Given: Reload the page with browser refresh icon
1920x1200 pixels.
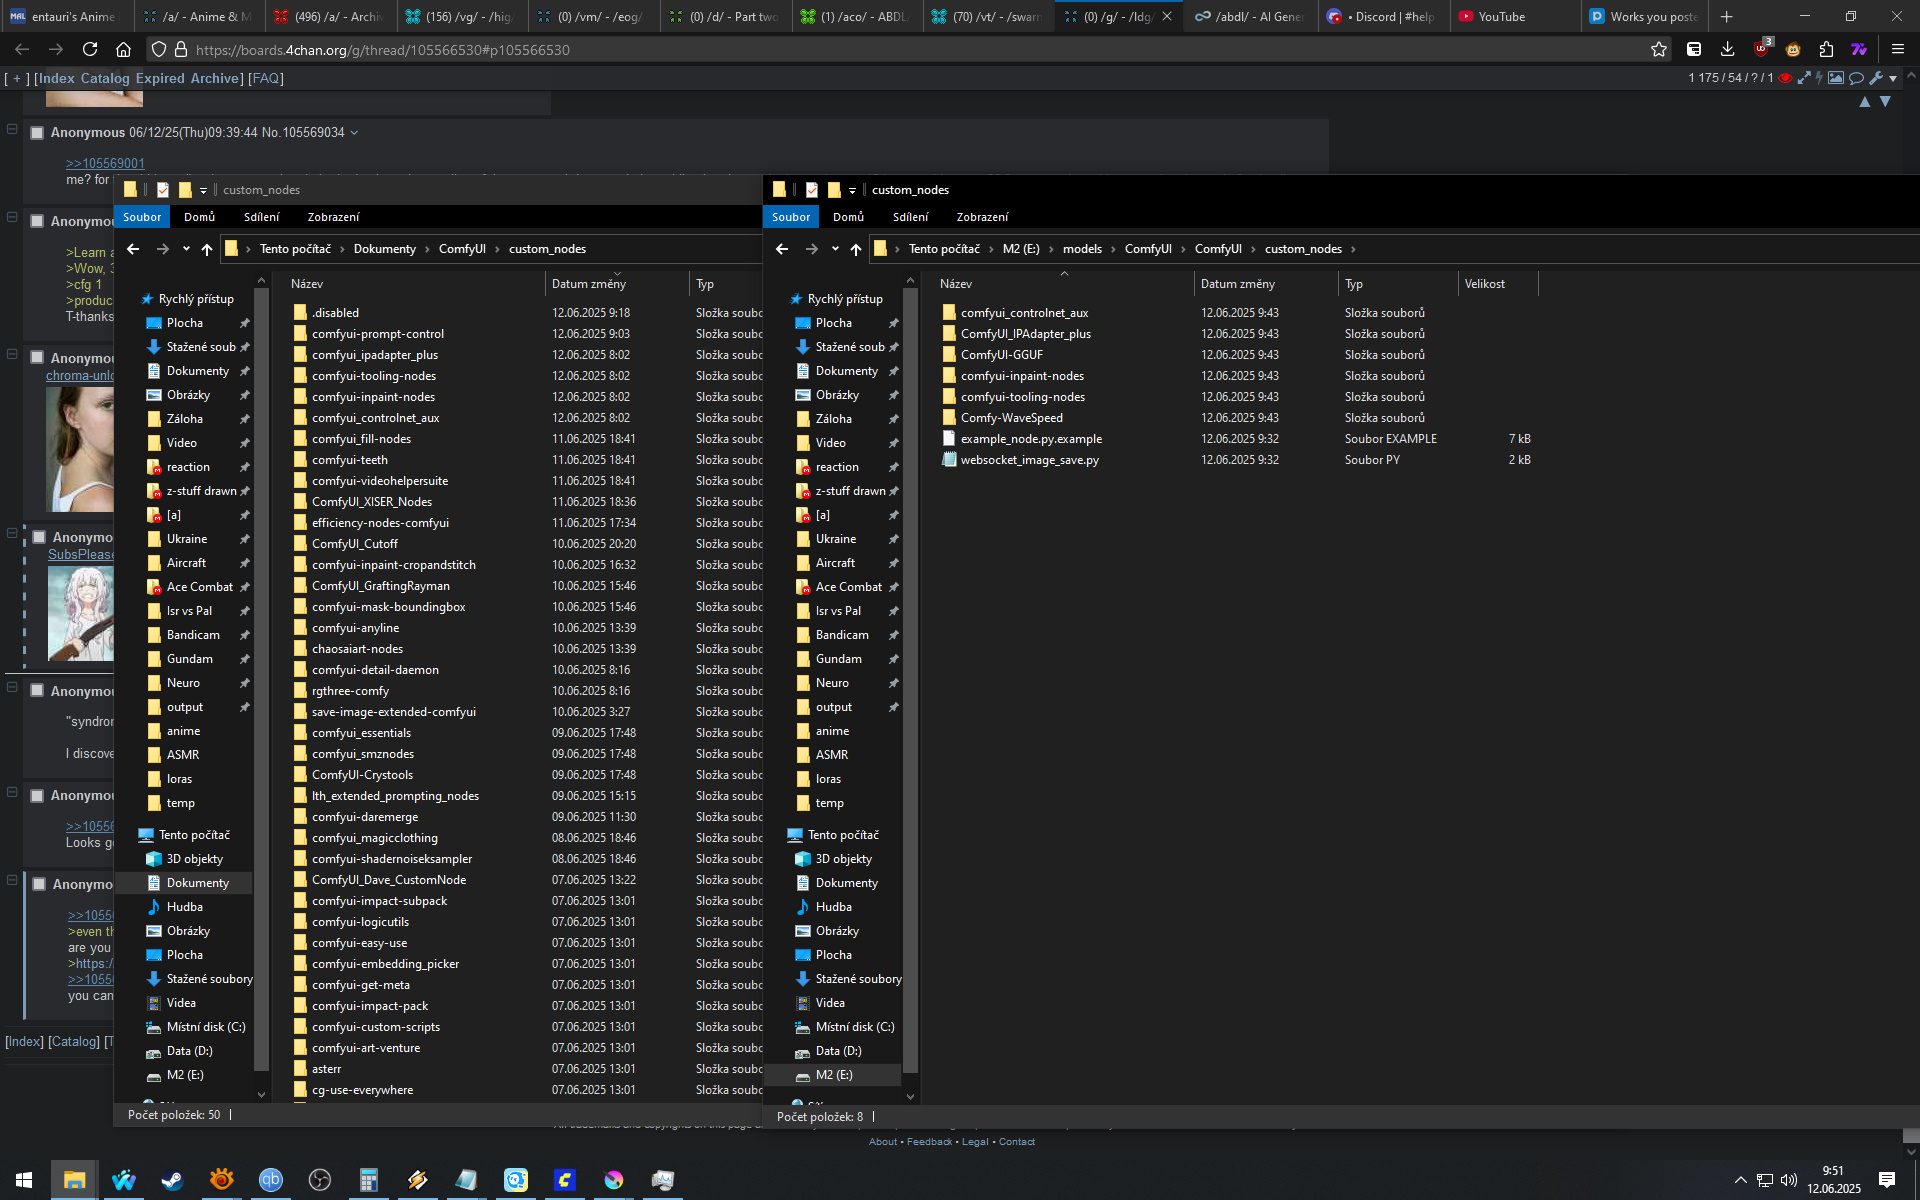Looking at the screenshot, I should [90, 49].
